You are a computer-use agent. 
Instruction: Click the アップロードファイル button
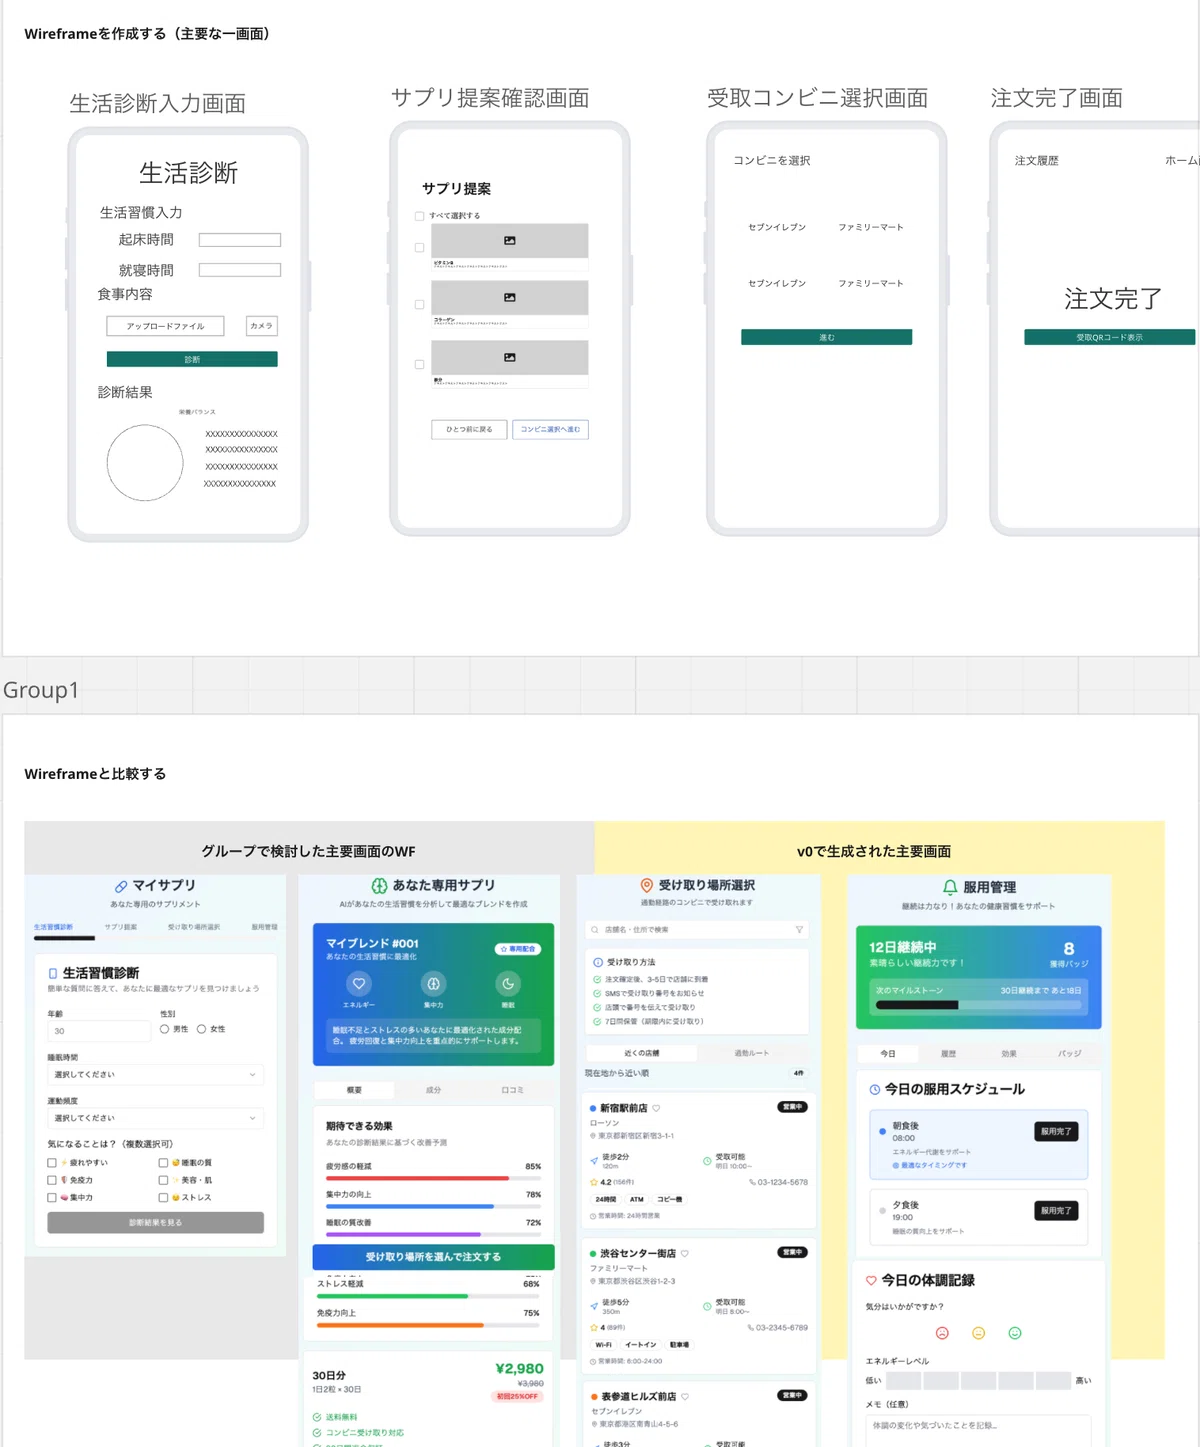tap(165, 326)
